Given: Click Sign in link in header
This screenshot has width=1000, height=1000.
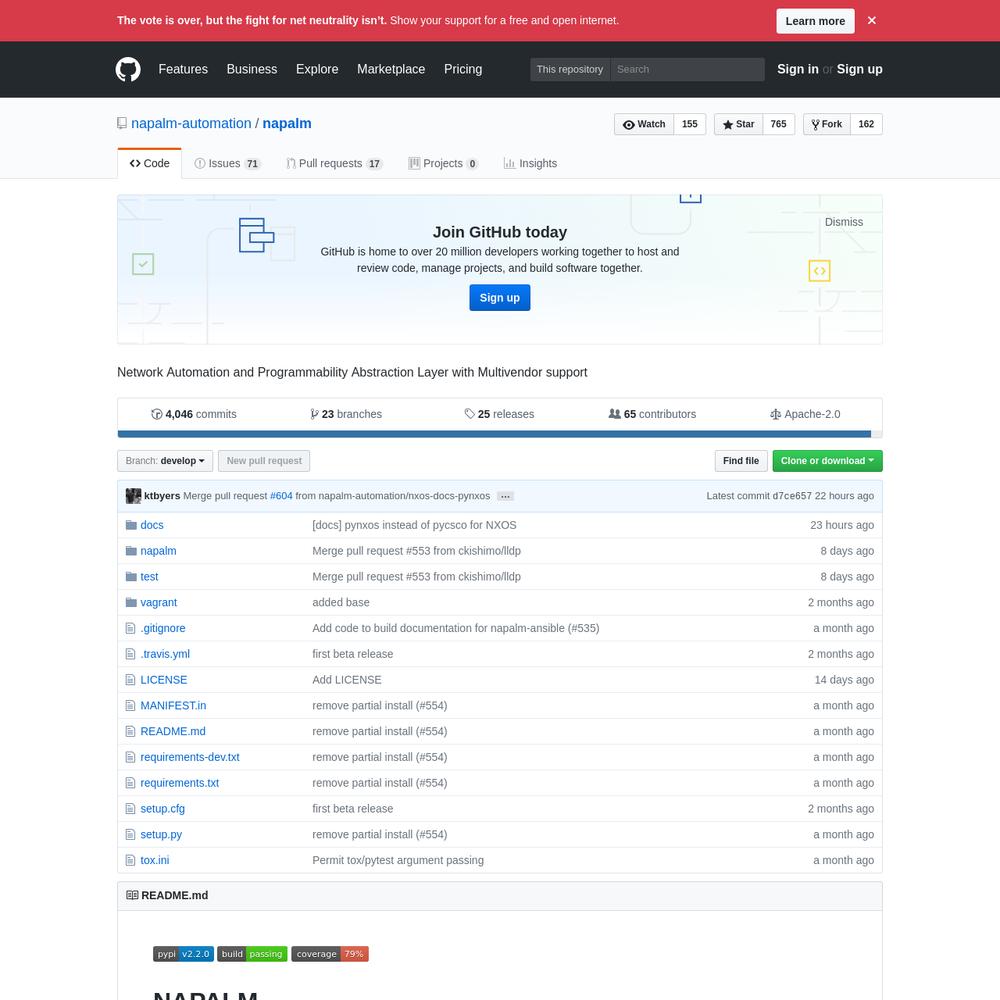Looking at the screenshot, I should [797, 70].
